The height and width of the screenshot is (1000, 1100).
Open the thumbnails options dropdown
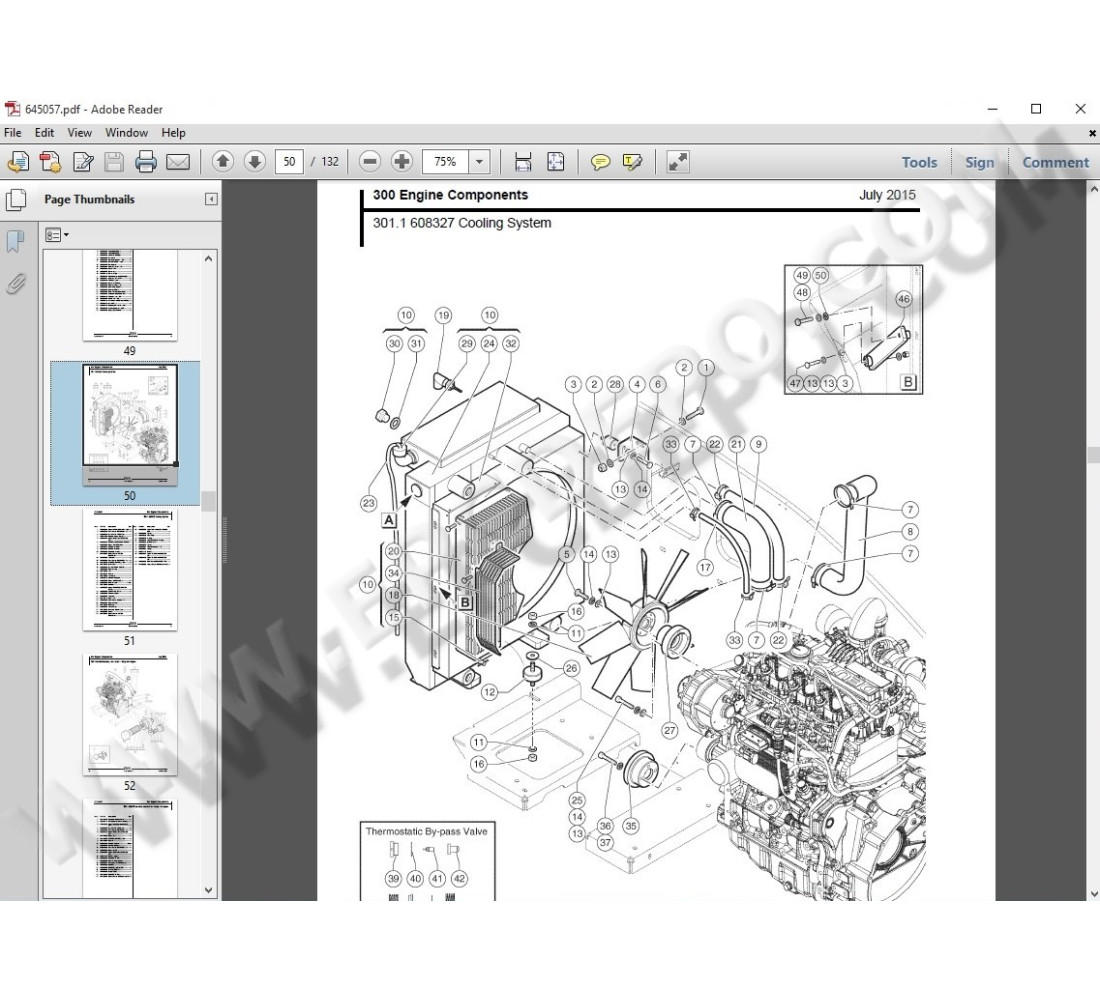point(58,234)
